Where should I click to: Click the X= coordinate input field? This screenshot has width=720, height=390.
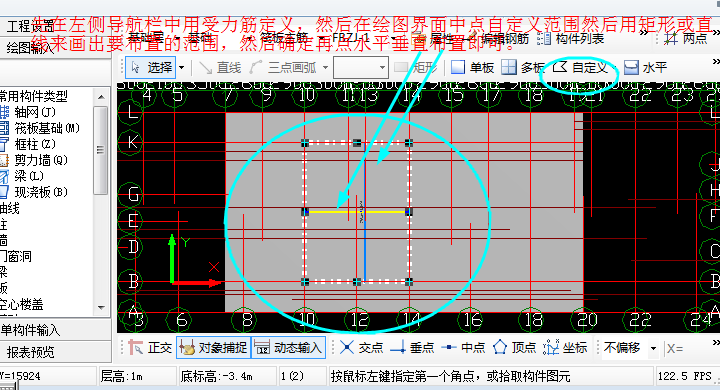click(x=689, y=348)
